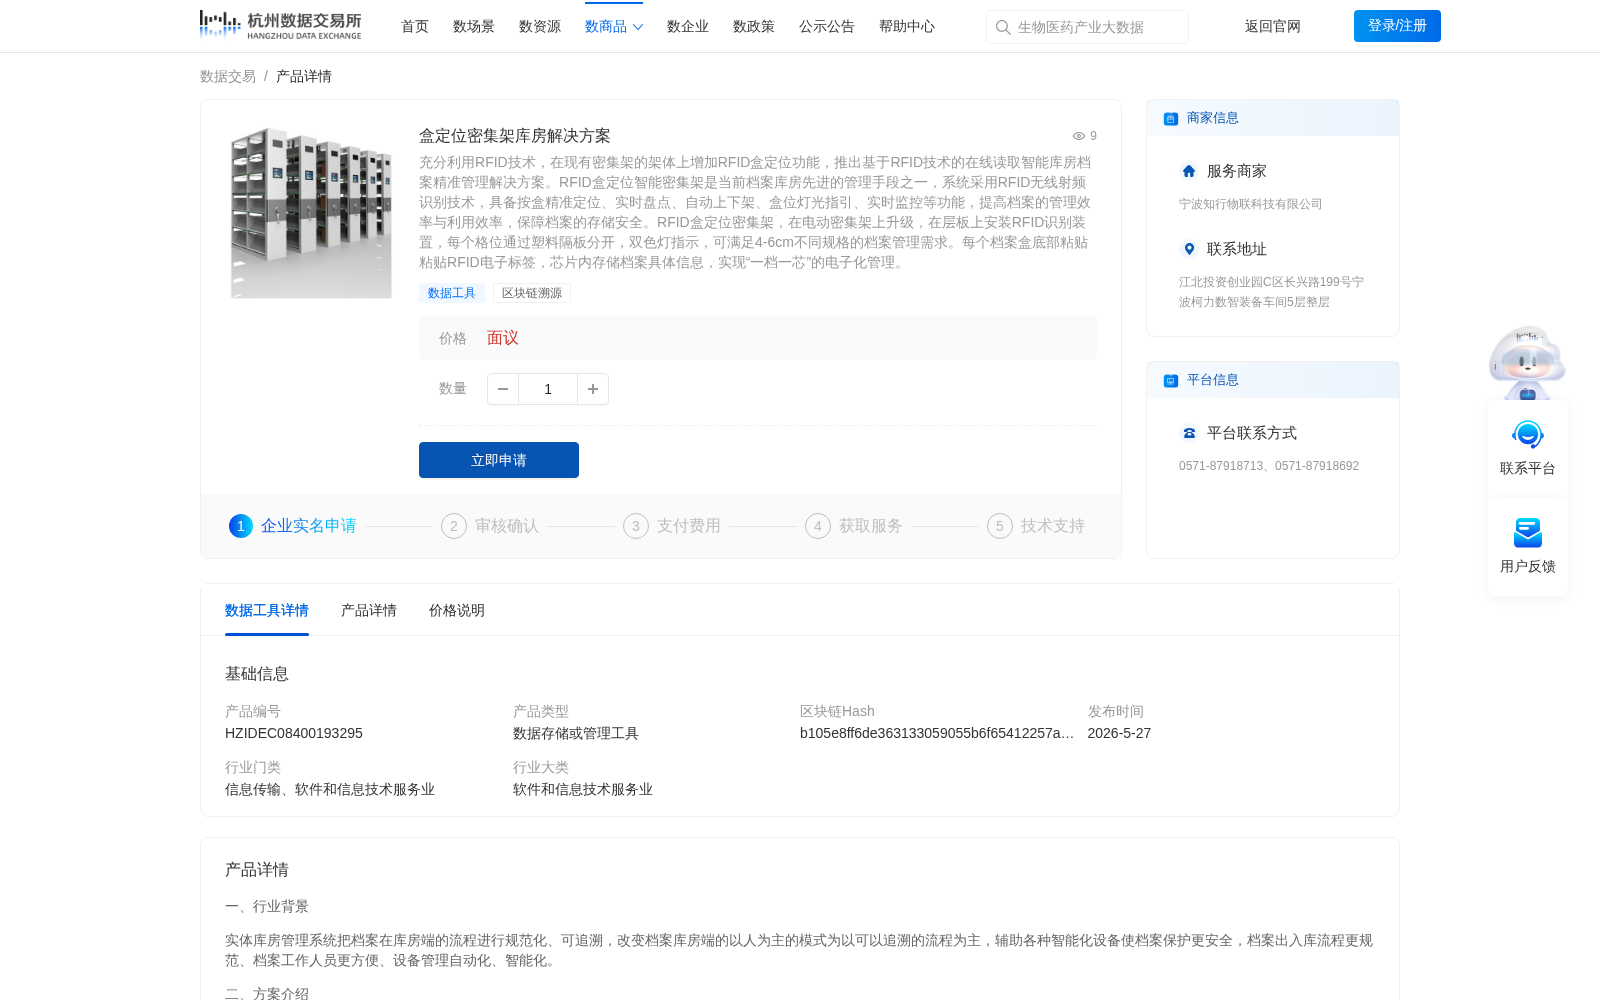This screenshot has width=1600, height=1000.
Task: Click the 数据工具 tag
Action: tap(452, 293)
